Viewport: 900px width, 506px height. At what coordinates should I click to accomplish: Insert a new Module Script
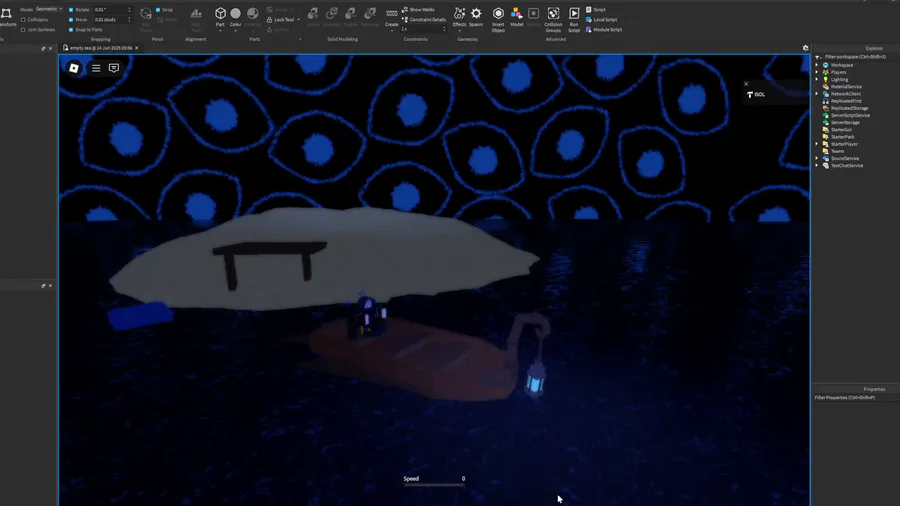pyautogui.click(x=603, y=30)
